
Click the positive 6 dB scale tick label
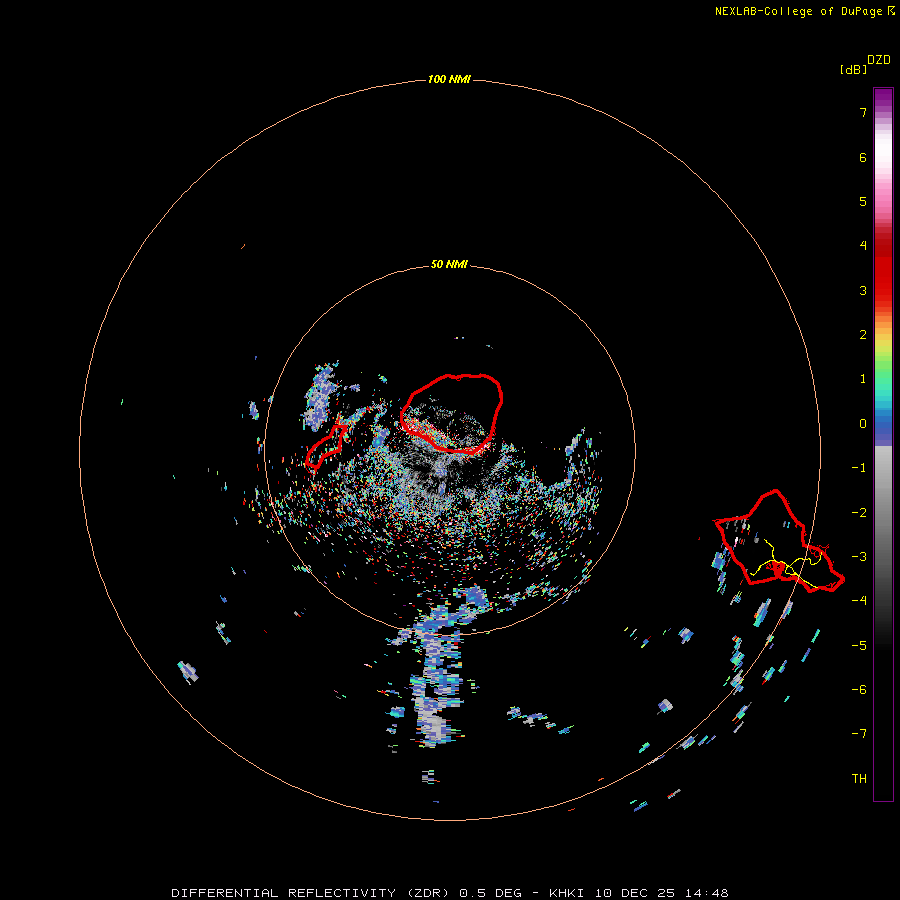tap(863, 157)
